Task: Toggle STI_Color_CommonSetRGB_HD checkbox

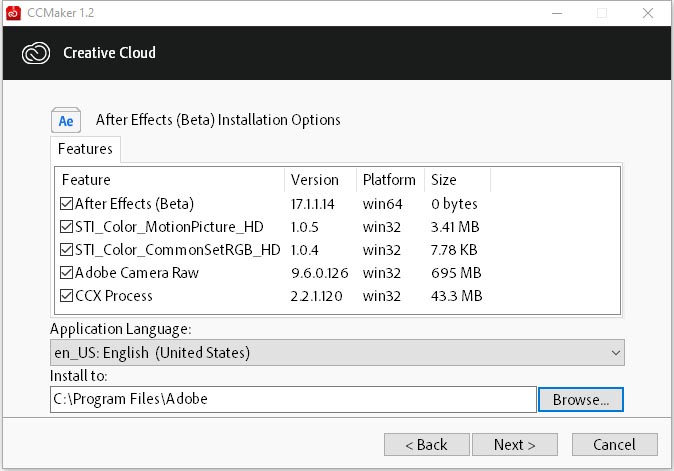Action: pos(66,250)
